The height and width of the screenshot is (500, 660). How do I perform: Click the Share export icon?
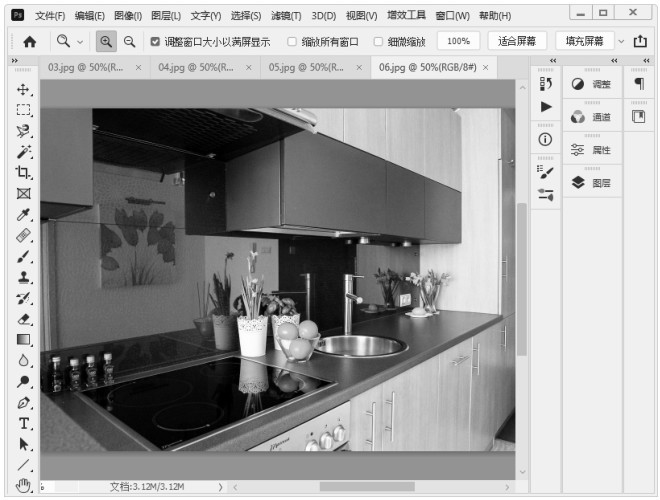coord(640,41)
